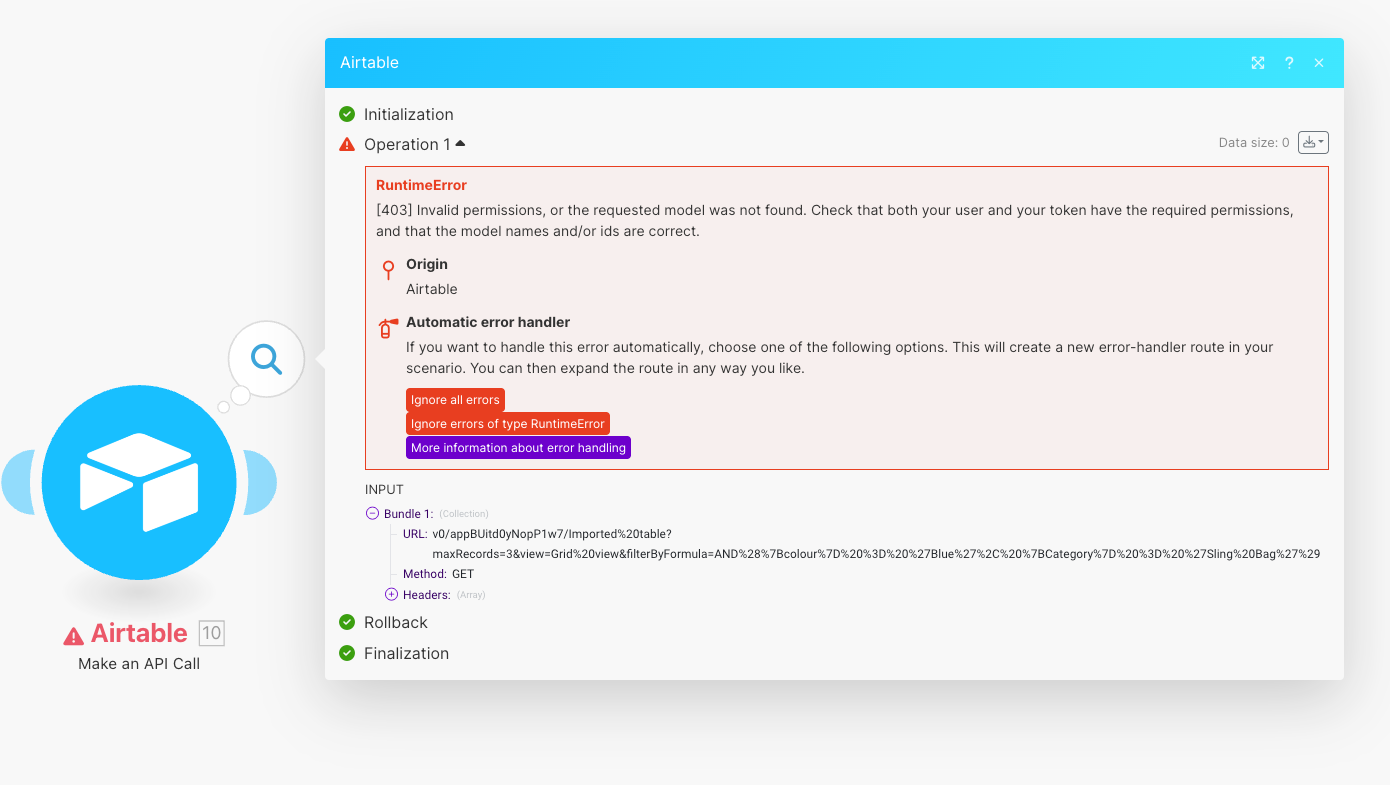Click the 403 Invalid permissions message
The image size is (1390, 785).
835,221
